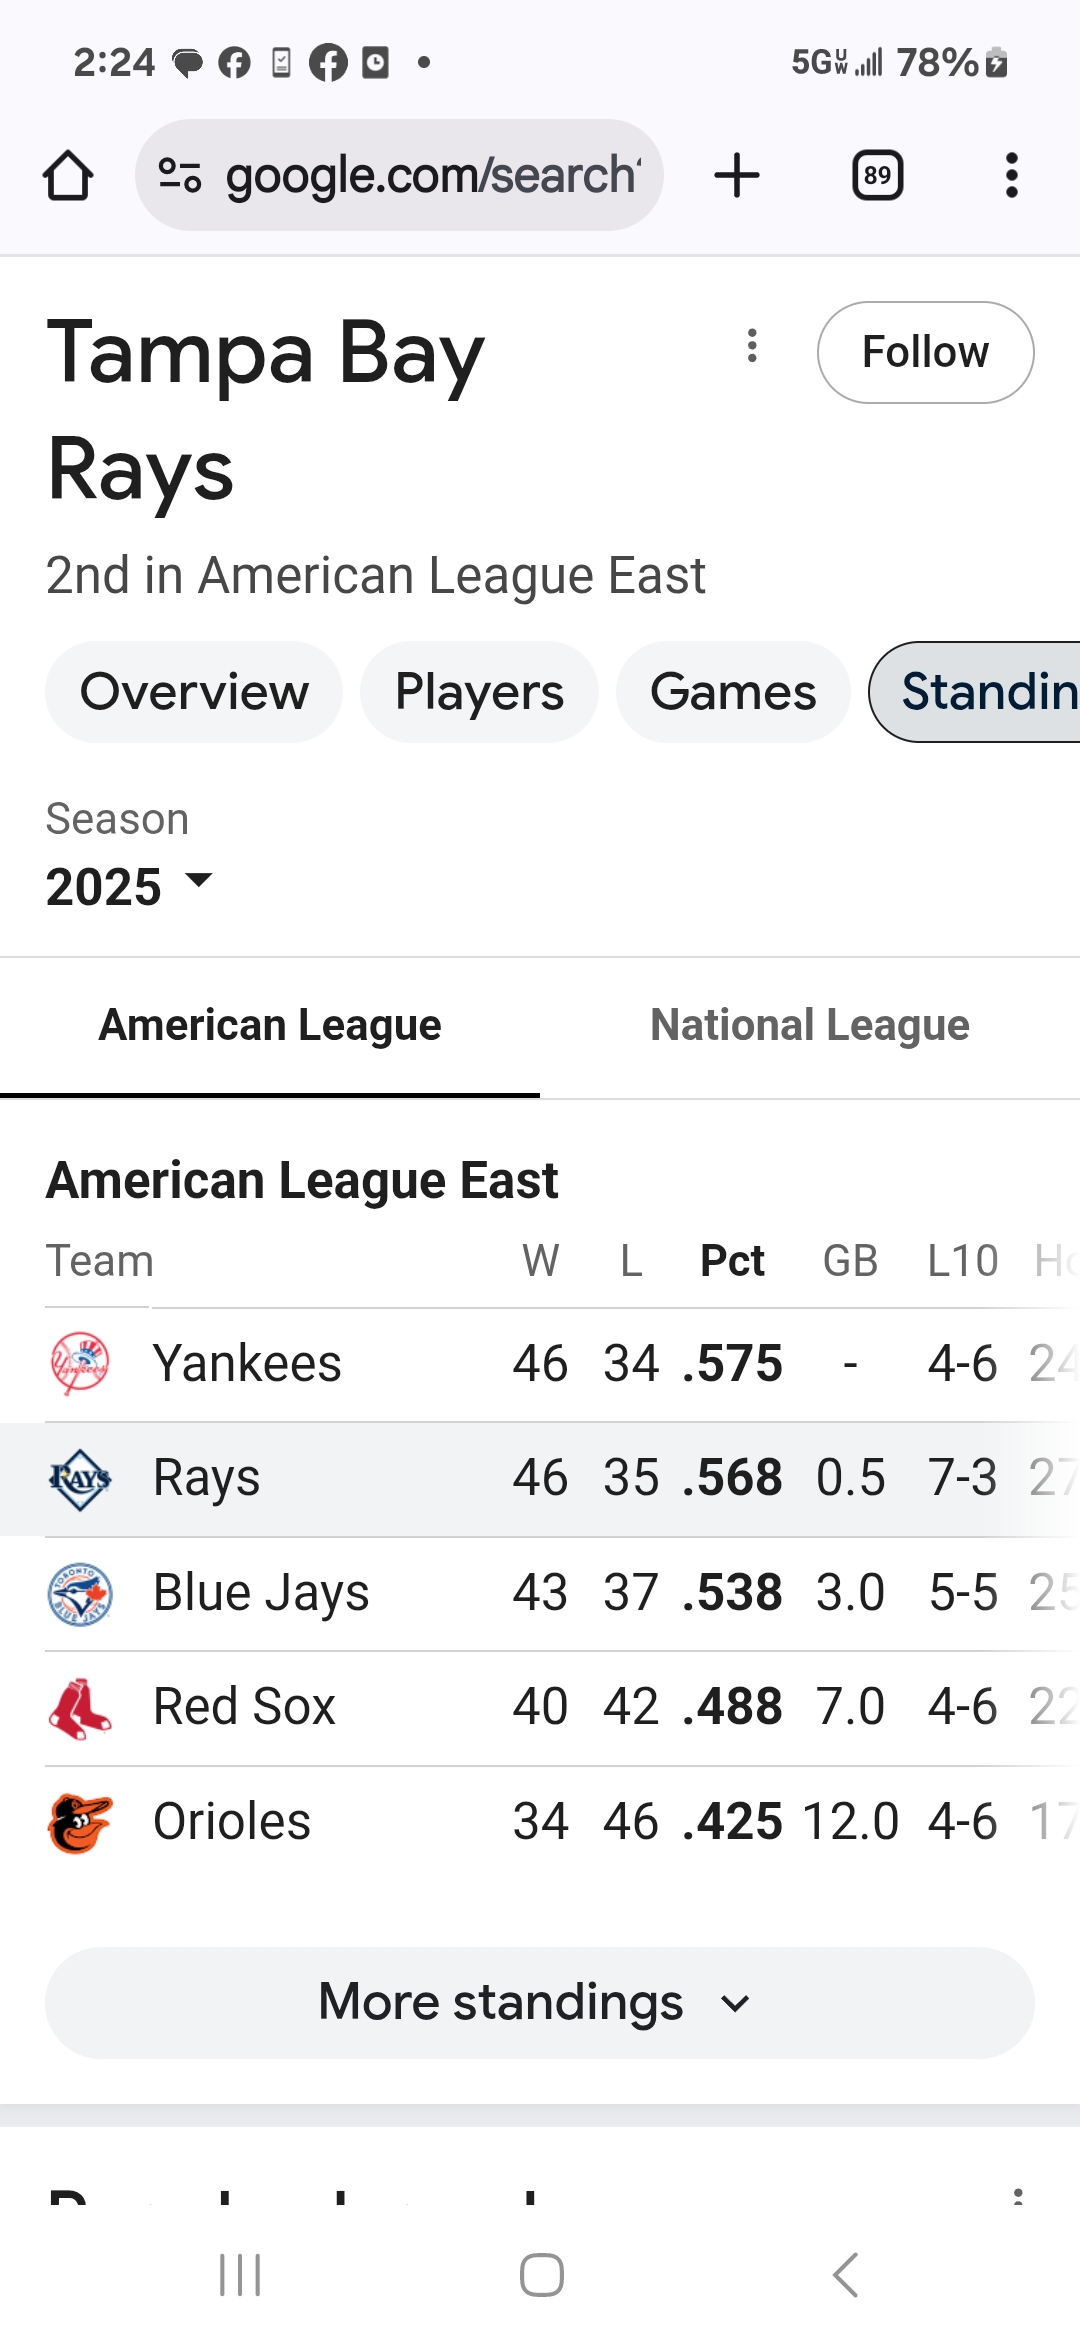Tap the Yankees team logo

pyautogui.click(x=80, y=1364)
